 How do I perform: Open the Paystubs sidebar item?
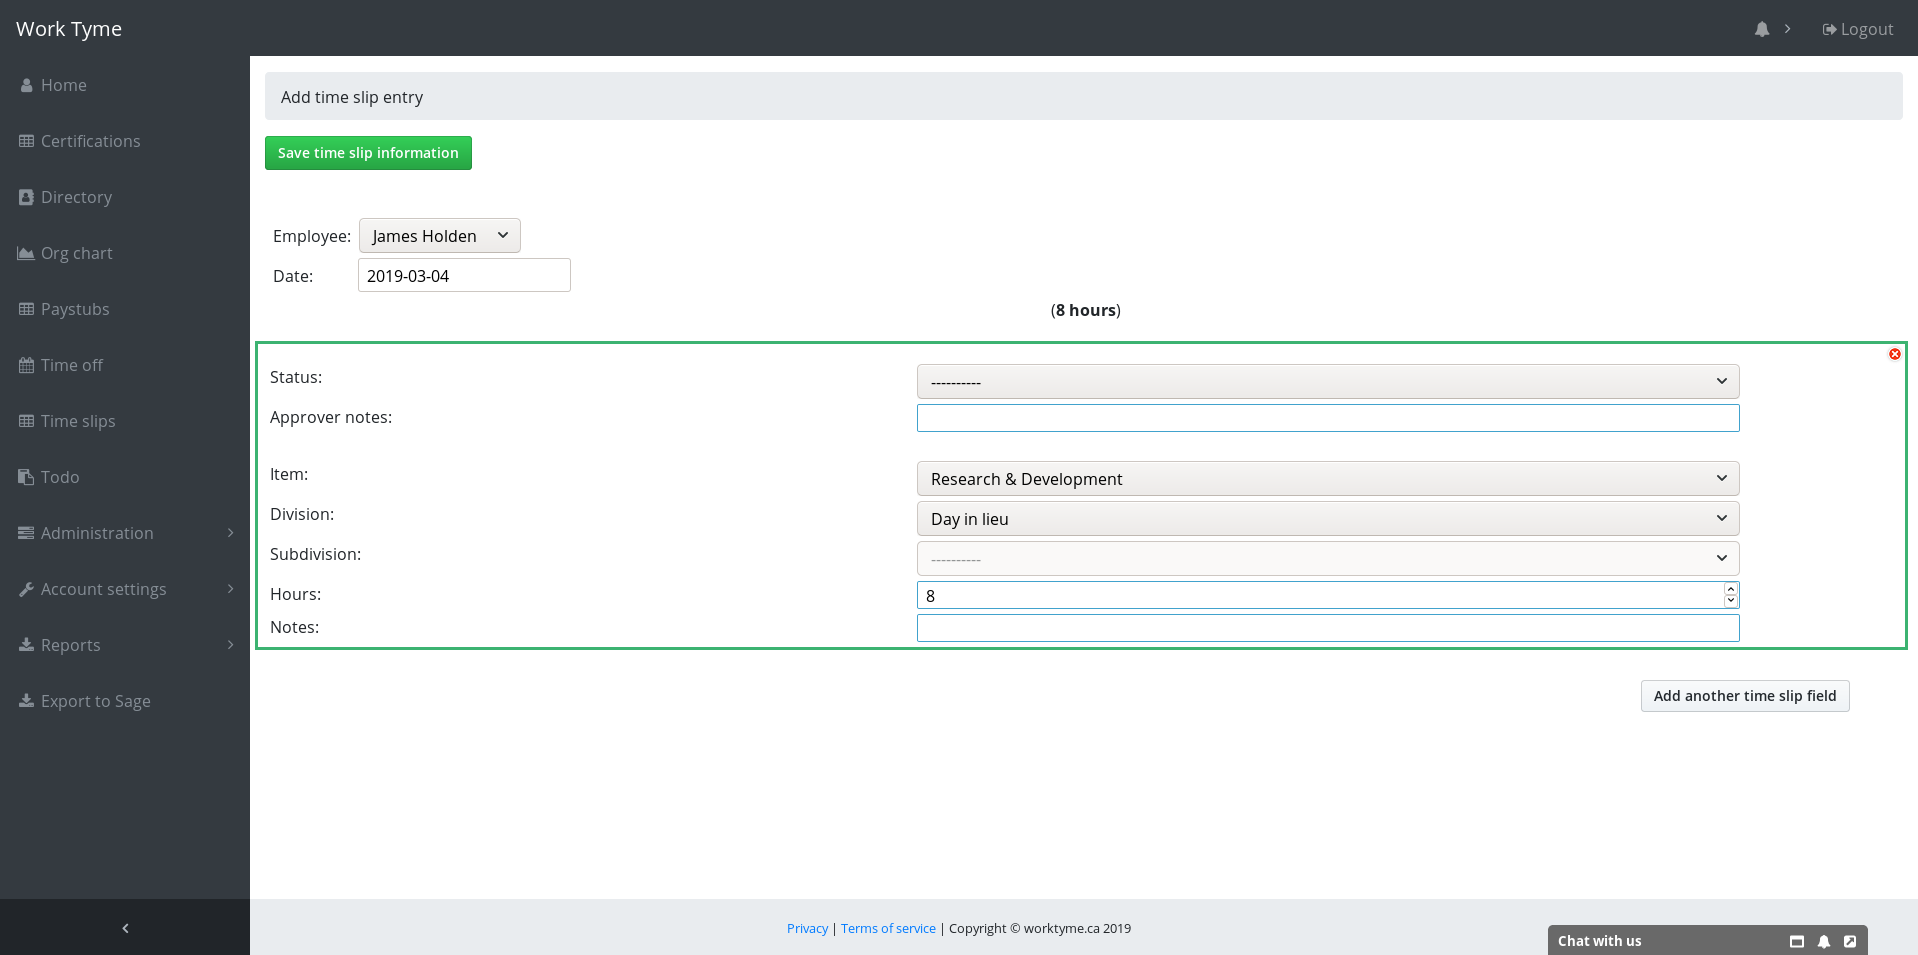click(74, 309)
